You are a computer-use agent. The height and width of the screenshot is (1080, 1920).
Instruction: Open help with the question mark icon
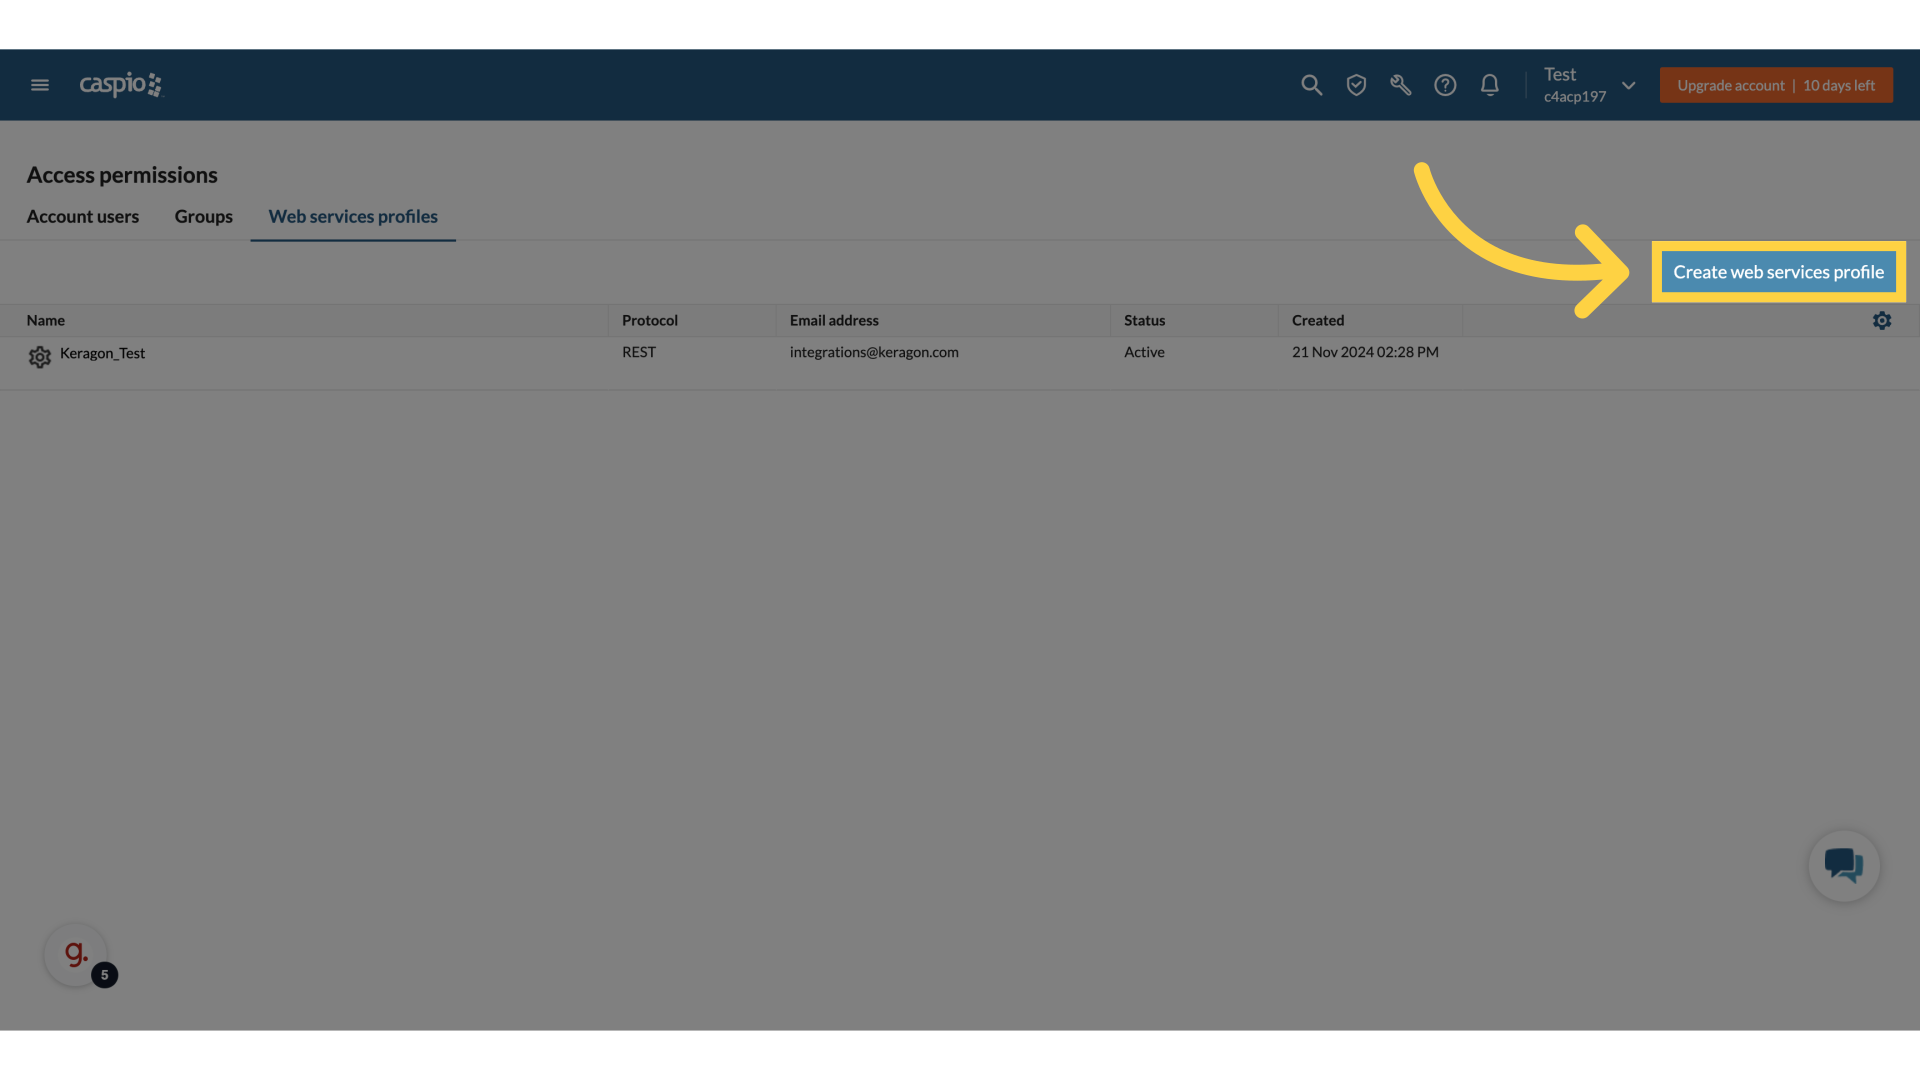[x=1445, y=85]
